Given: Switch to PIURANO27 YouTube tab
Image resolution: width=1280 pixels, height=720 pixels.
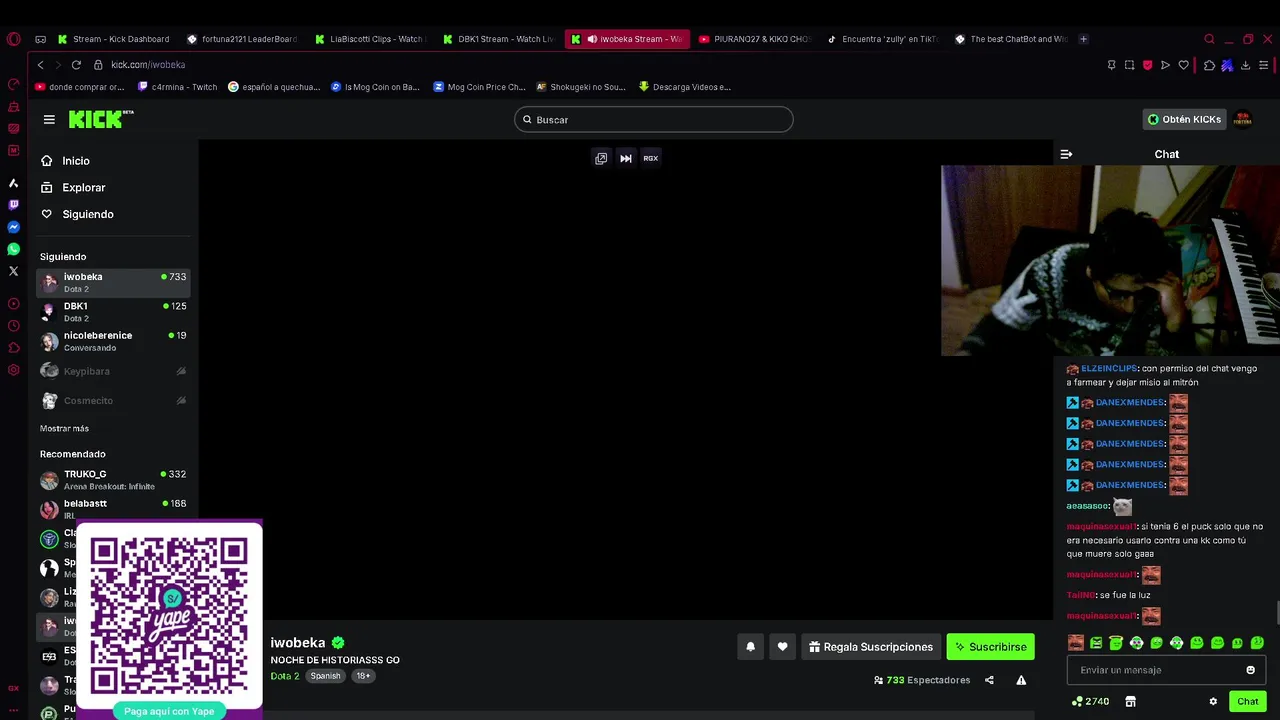Looking at the screenshot, I should pos(755,39).
